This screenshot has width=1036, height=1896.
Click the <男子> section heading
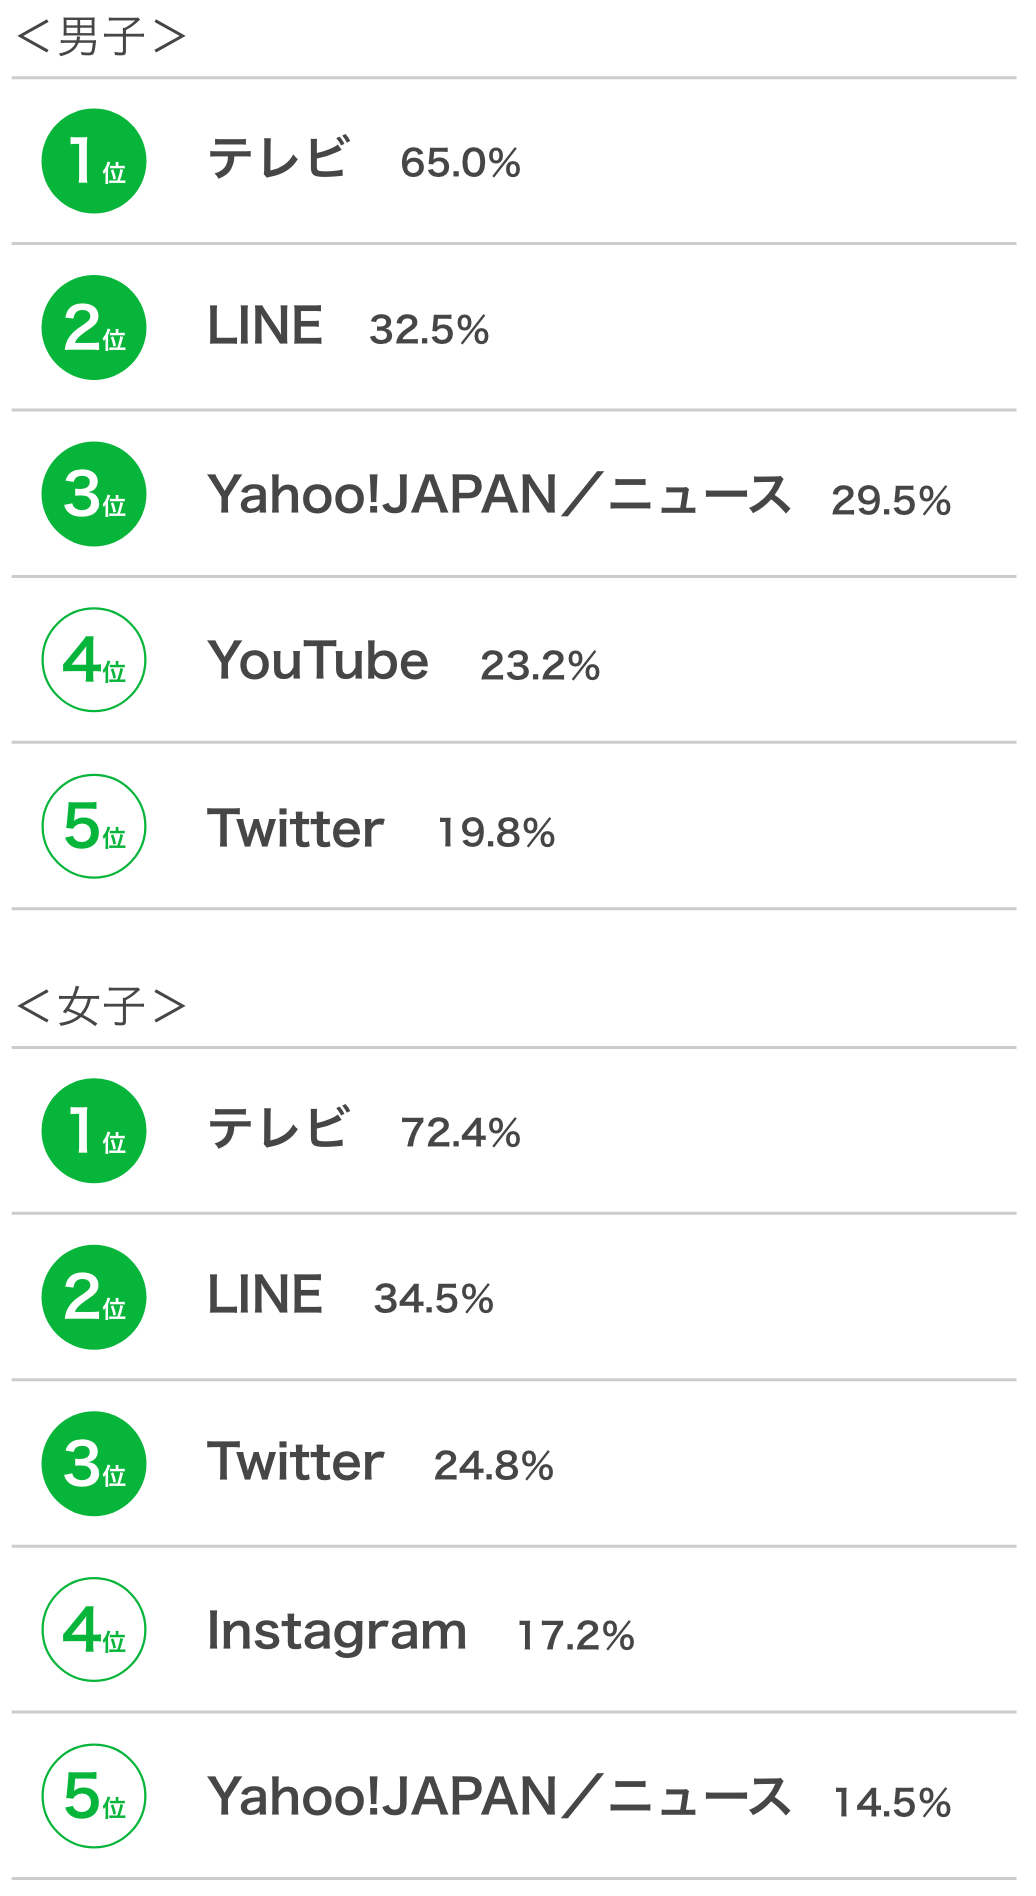coord(101,37)
